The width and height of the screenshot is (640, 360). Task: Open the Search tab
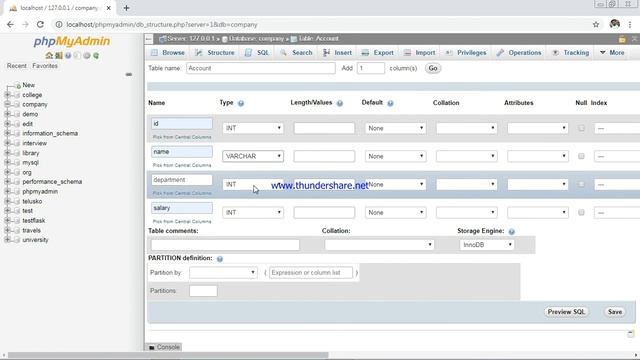296,53
